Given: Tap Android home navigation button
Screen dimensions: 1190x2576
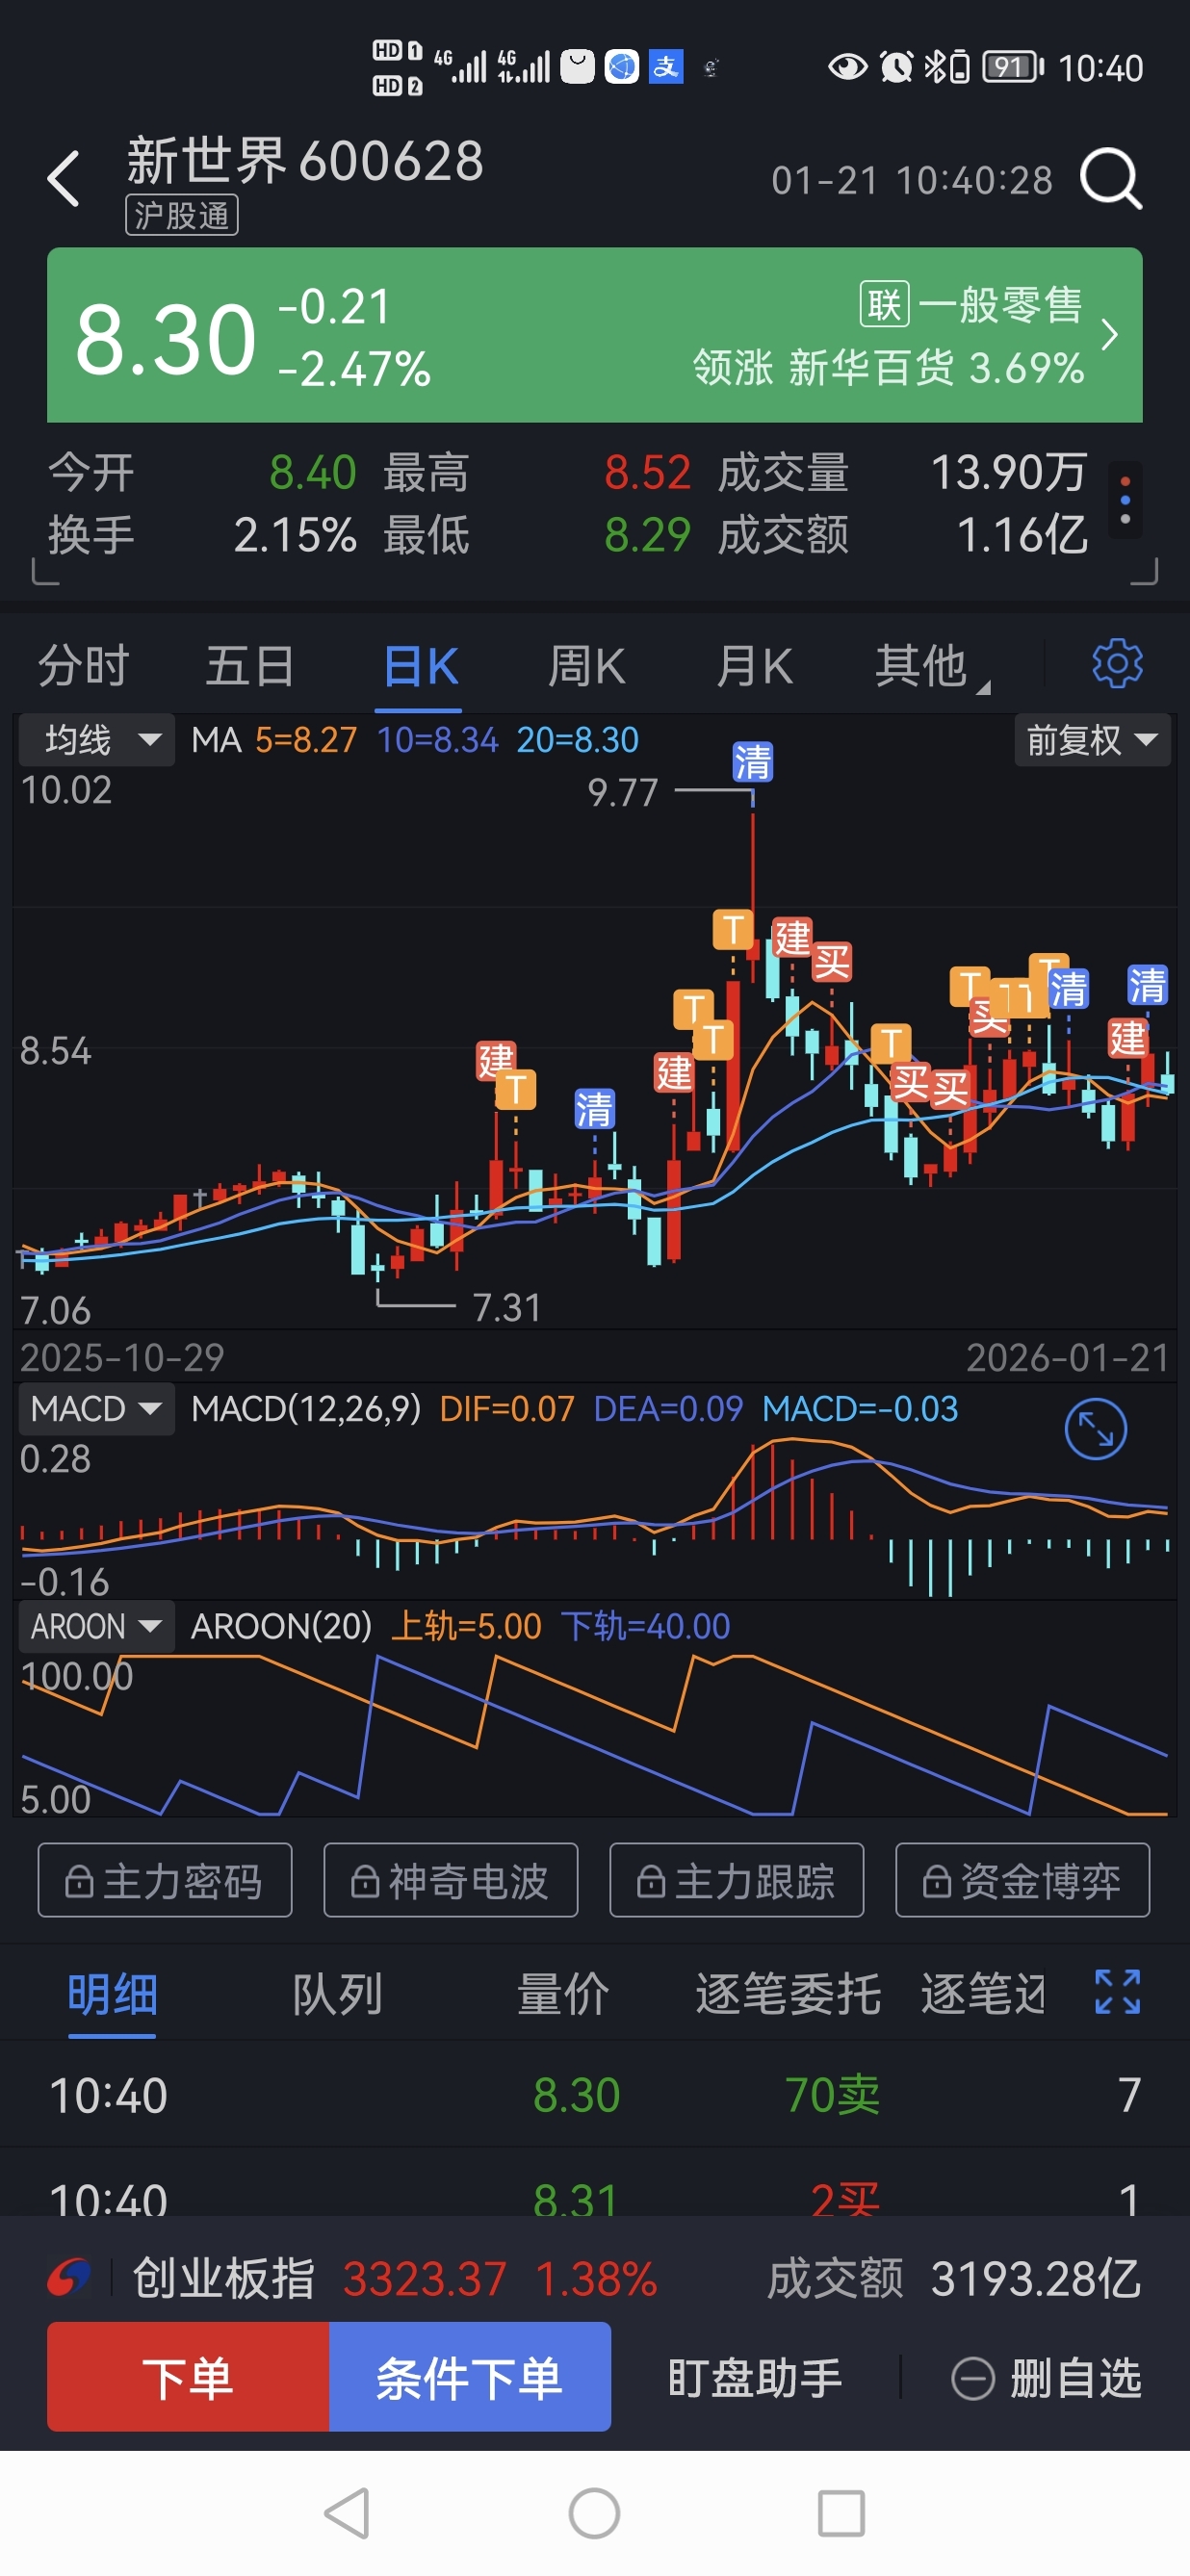Looking at the screenshot, I should tap(594, 2513).
